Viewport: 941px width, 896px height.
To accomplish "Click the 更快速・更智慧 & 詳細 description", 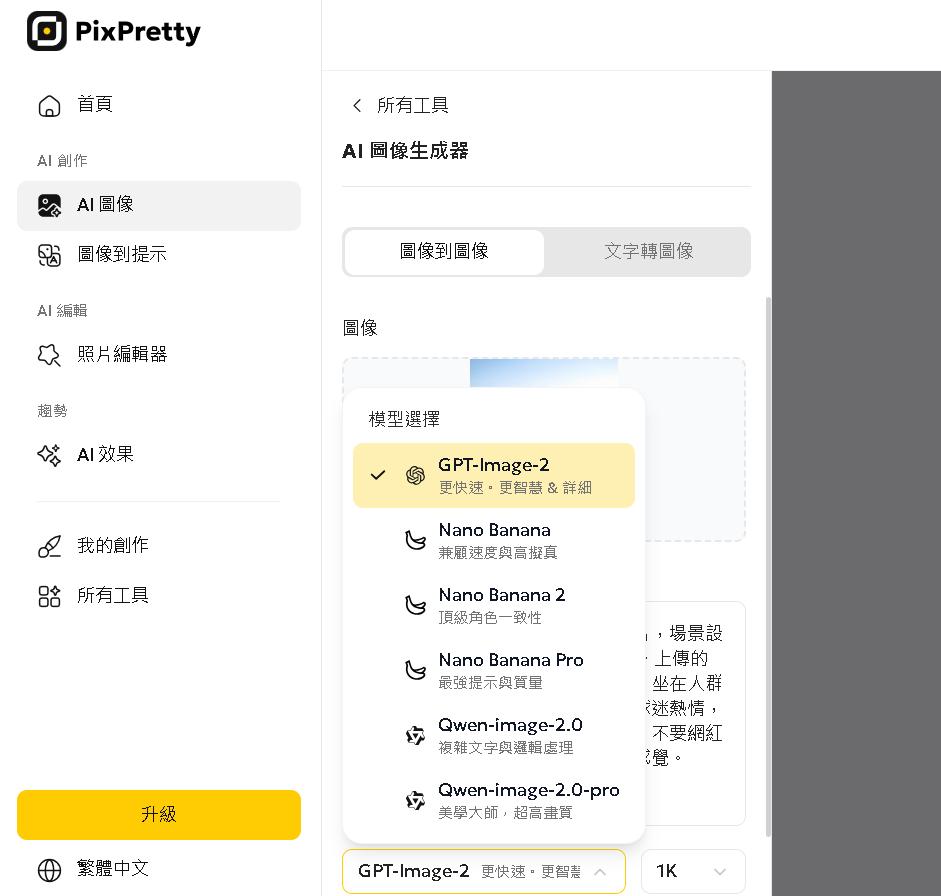I will (x=515, y=487).
